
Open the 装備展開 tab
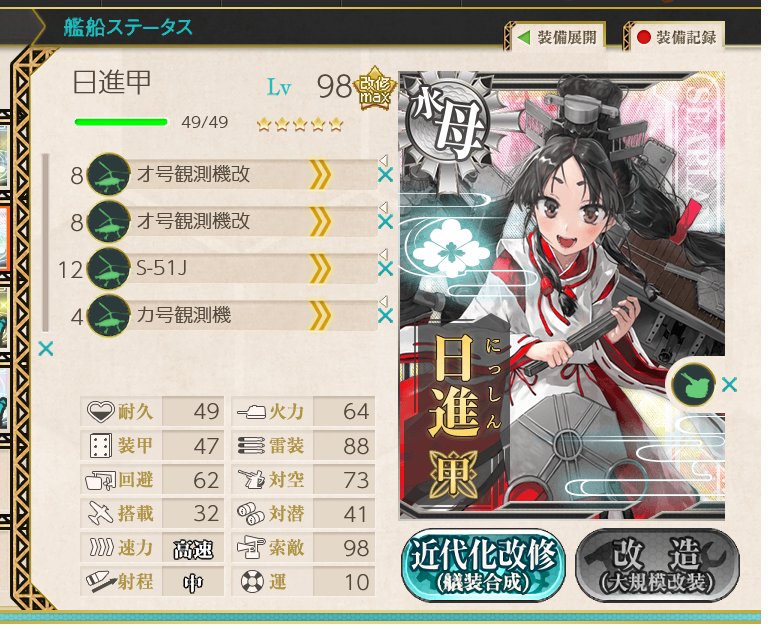[x=556, y=37]
